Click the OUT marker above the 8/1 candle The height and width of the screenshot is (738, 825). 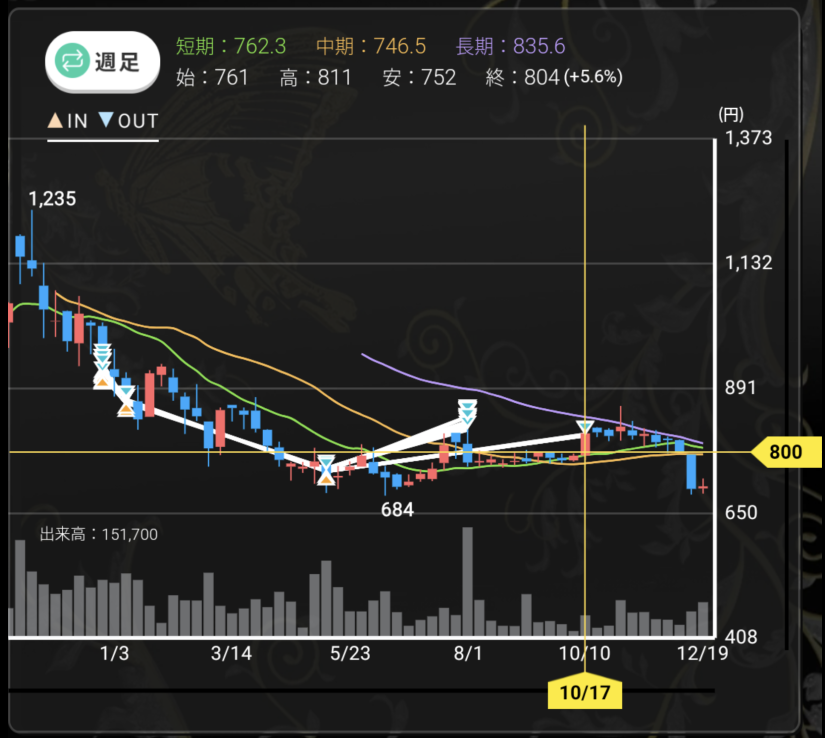pyautogui.click(x=467, y=413)
